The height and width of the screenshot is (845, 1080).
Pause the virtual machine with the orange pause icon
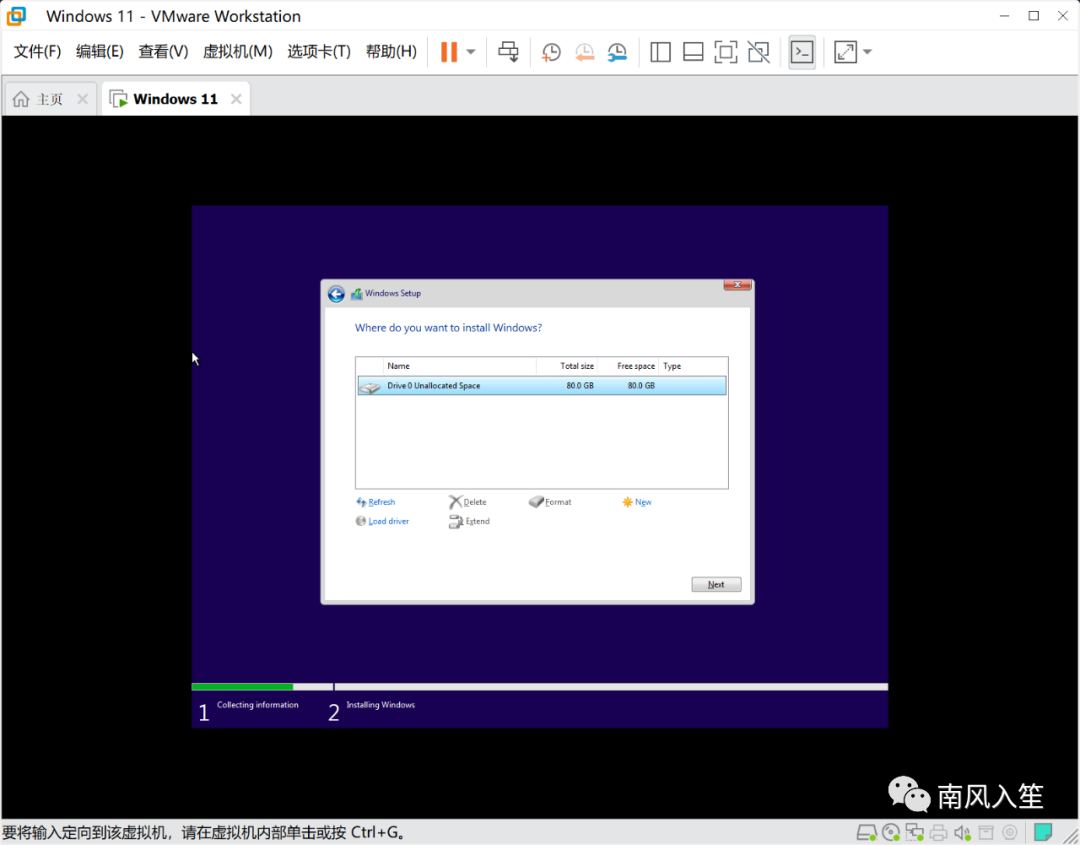[449, 52]
